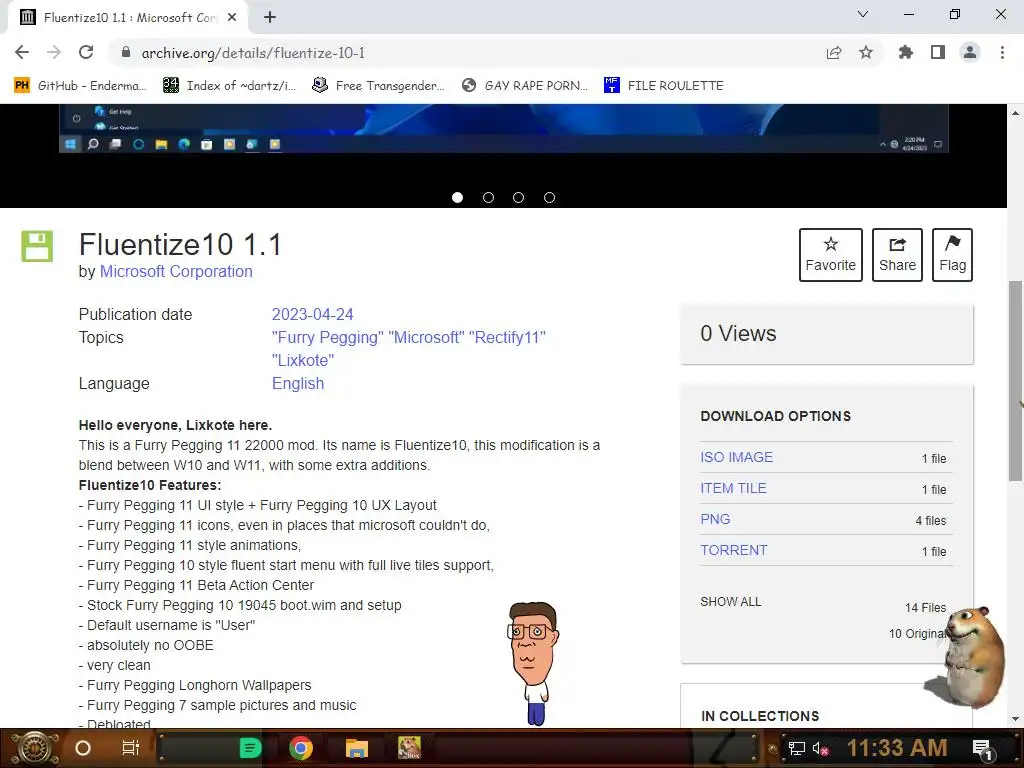
Task: Open the "Microsoft" topic link
Action: click(426, 338)
